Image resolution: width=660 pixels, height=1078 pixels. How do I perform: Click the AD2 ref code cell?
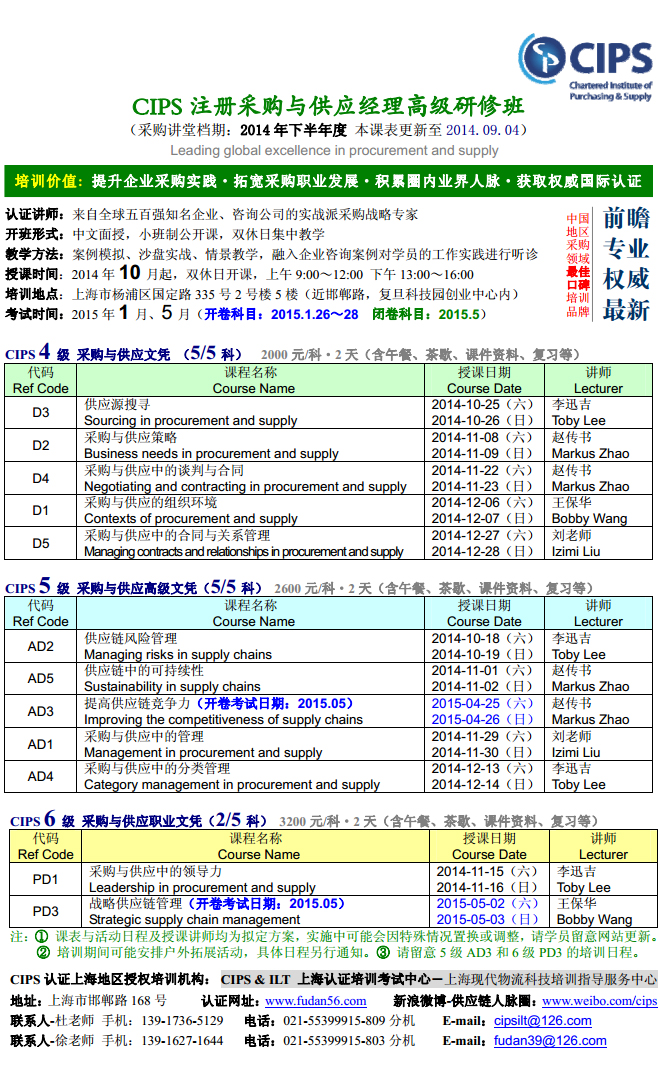[41, 646]
